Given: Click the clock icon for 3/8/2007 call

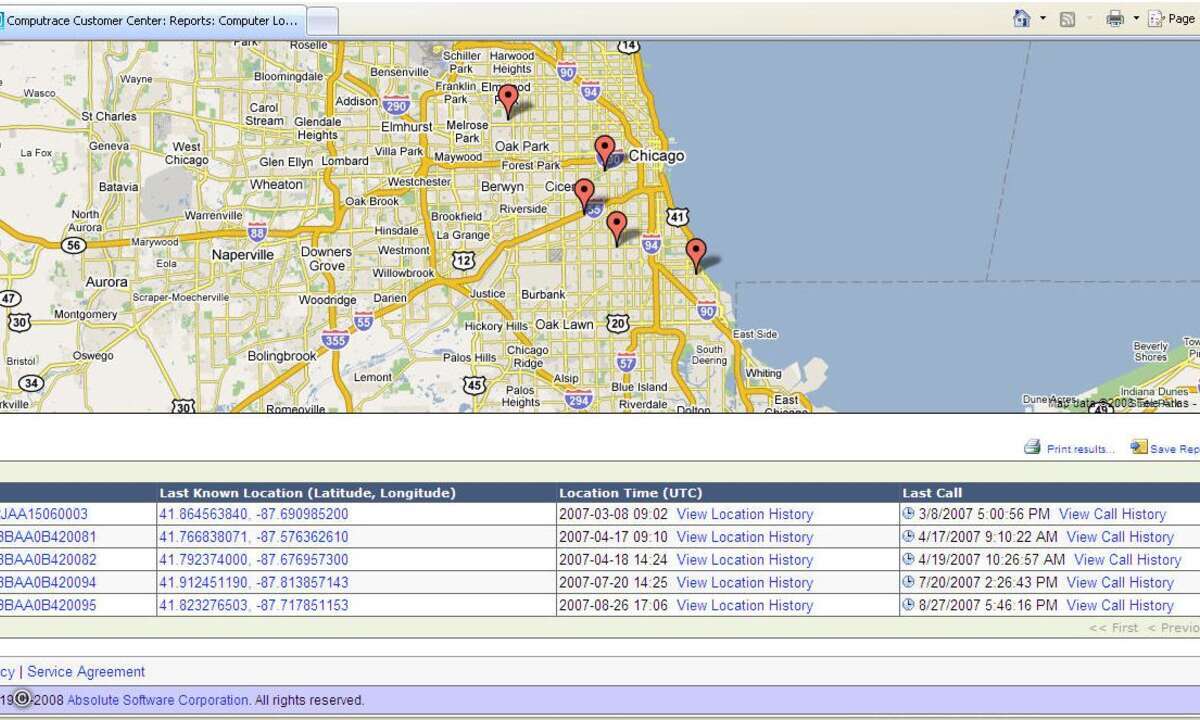Looking at the screenshot, I should click(908, 514).
